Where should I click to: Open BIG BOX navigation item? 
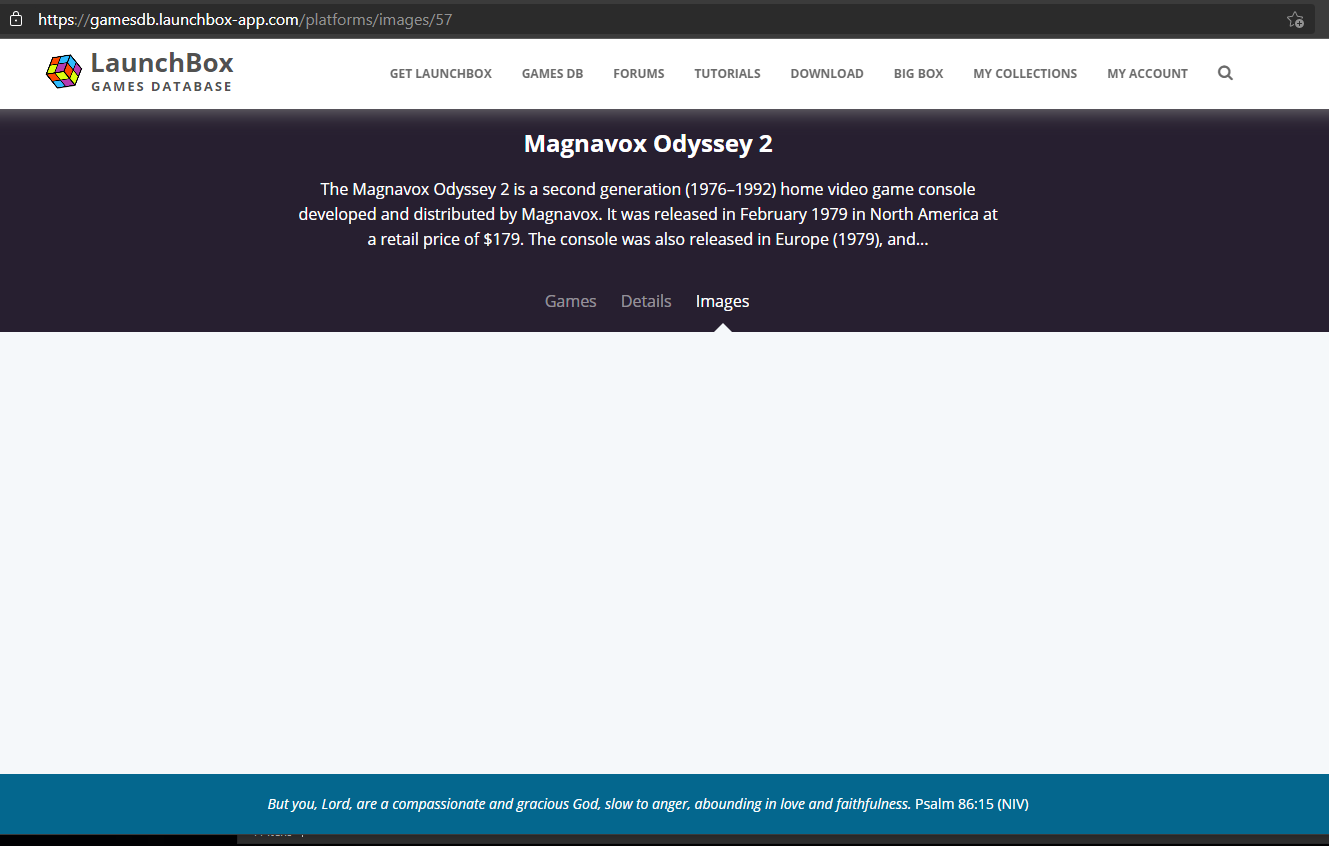[x=919, y=73]
